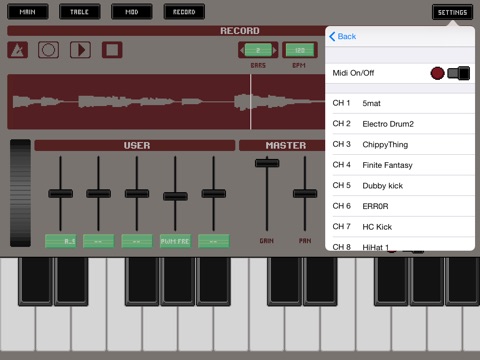
Task: Open the SETTINGS menu
Action: (452, 12)
